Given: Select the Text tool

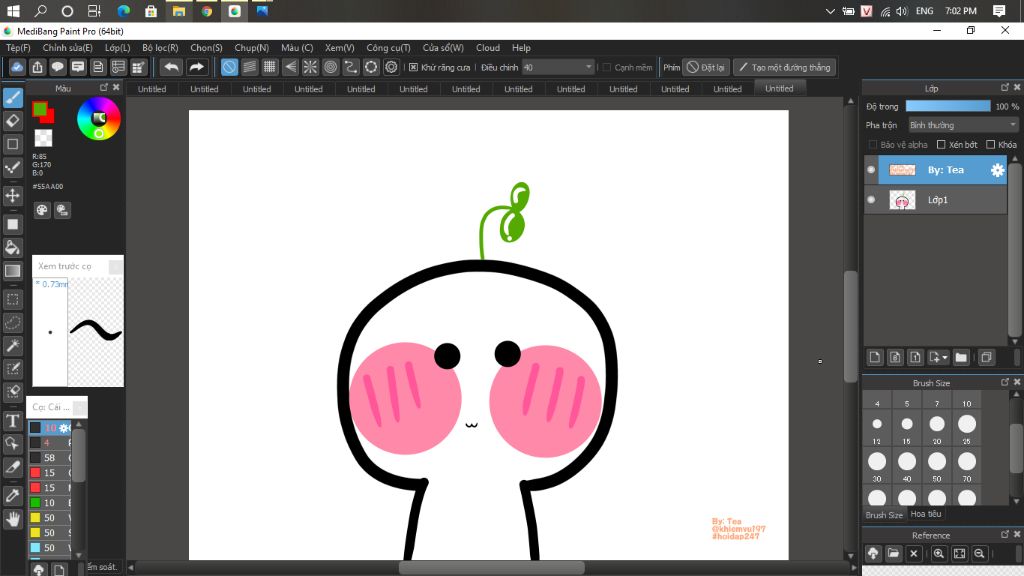Looking at the screenshot, I should pos(12,421).
